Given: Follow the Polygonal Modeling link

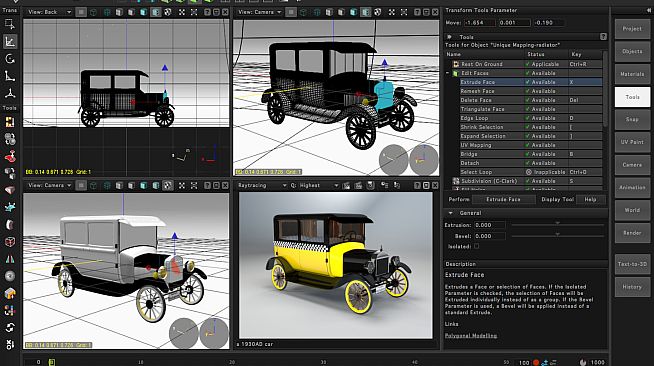Looking at the screenshot, I should pos(471,336).
